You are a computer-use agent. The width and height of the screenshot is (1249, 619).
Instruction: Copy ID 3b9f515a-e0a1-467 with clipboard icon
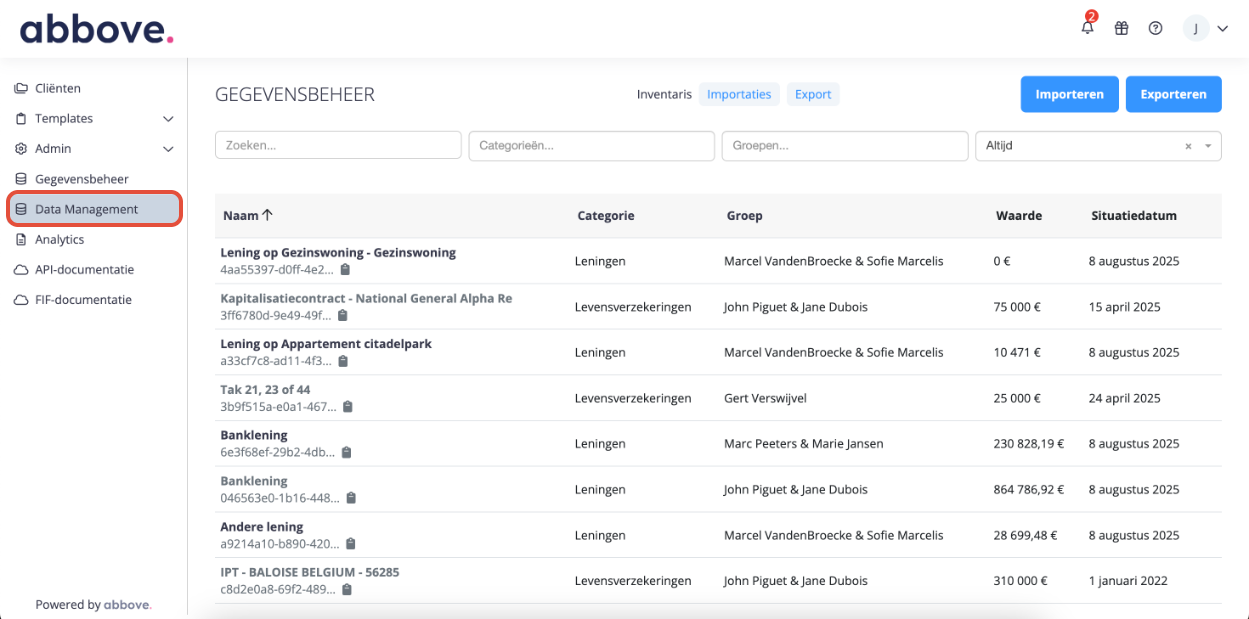[x=348, y=407]
